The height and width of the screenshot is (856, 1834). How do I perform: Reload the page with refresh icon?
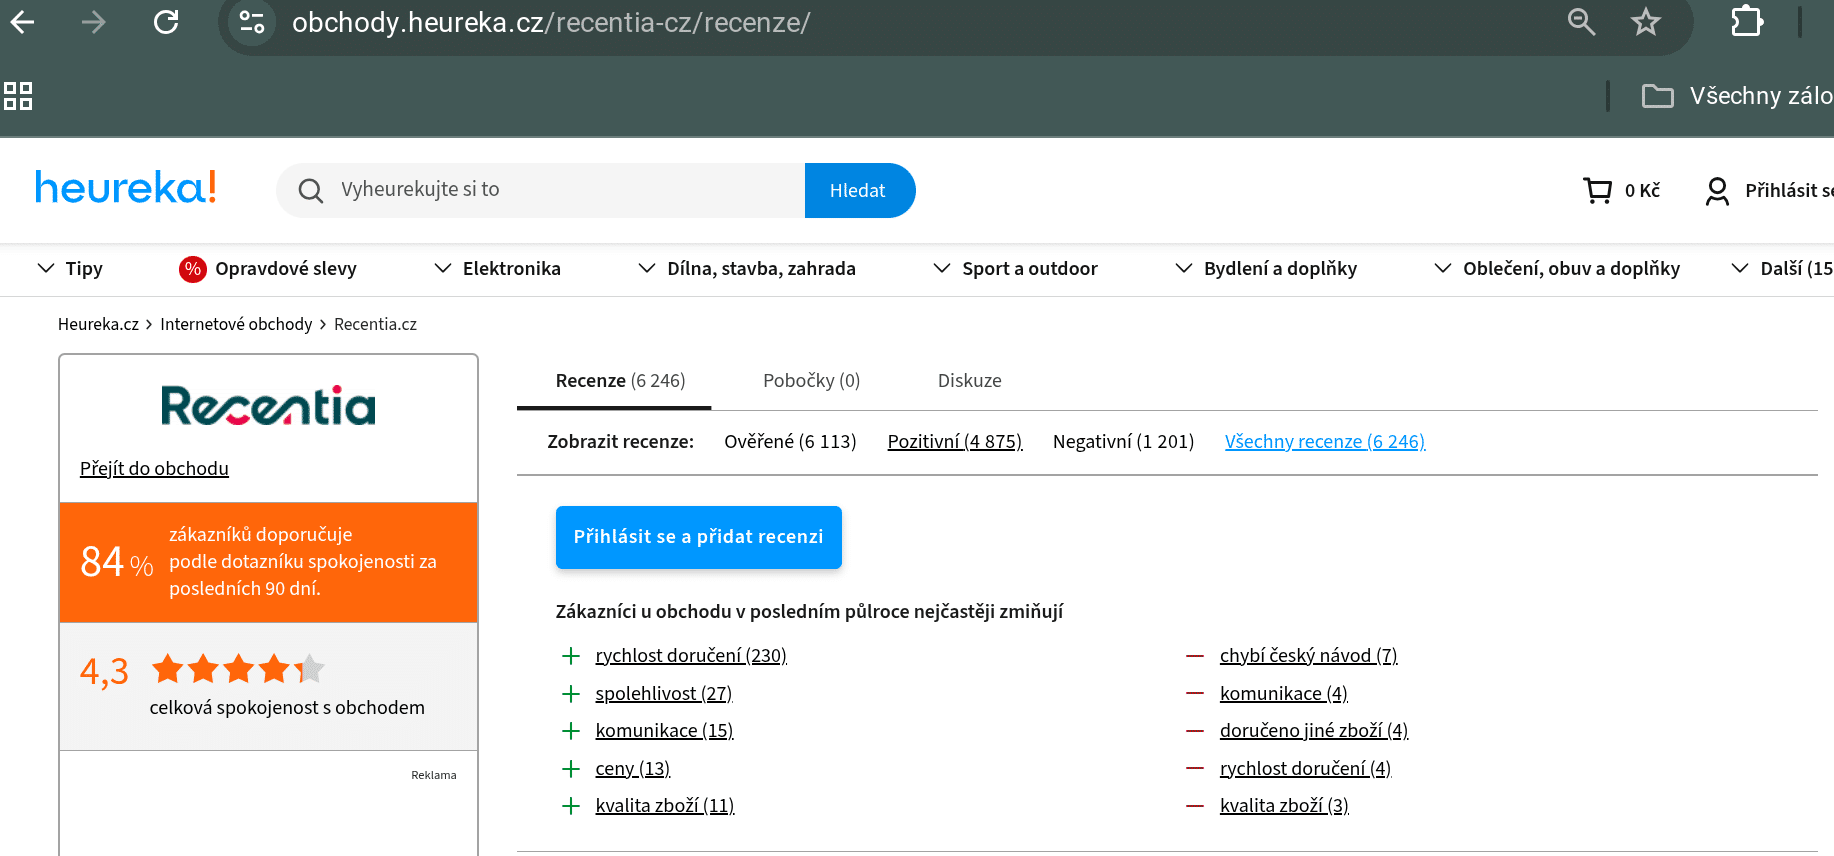click(166, 22)
